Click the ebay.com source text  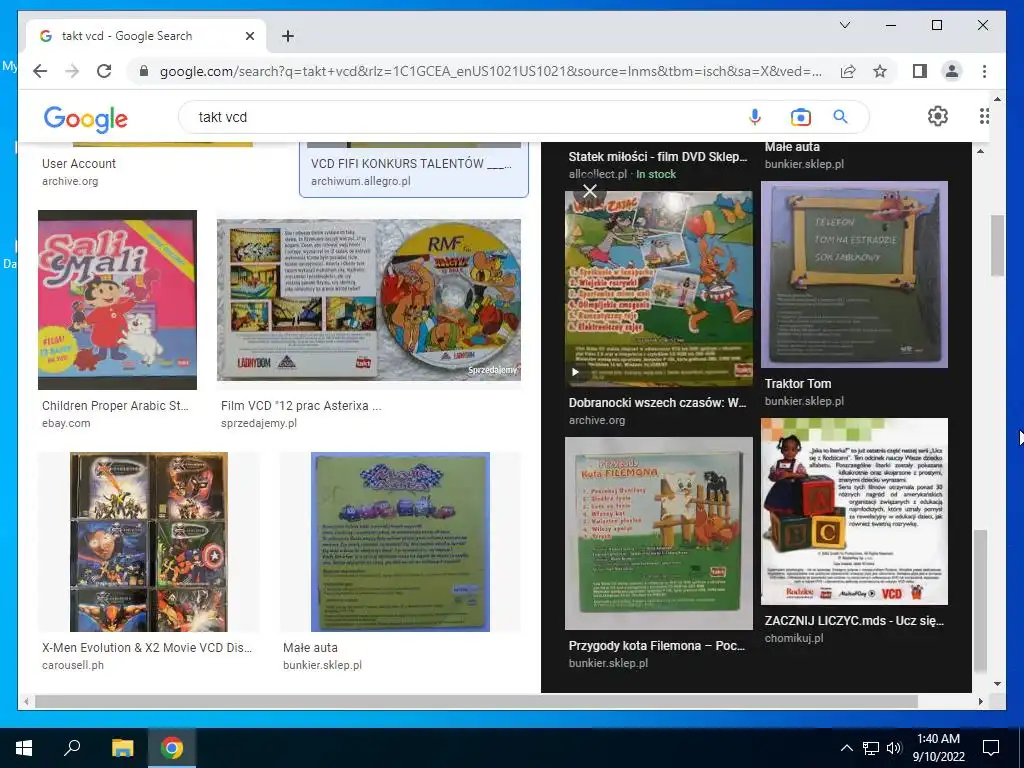click(66, 423)
